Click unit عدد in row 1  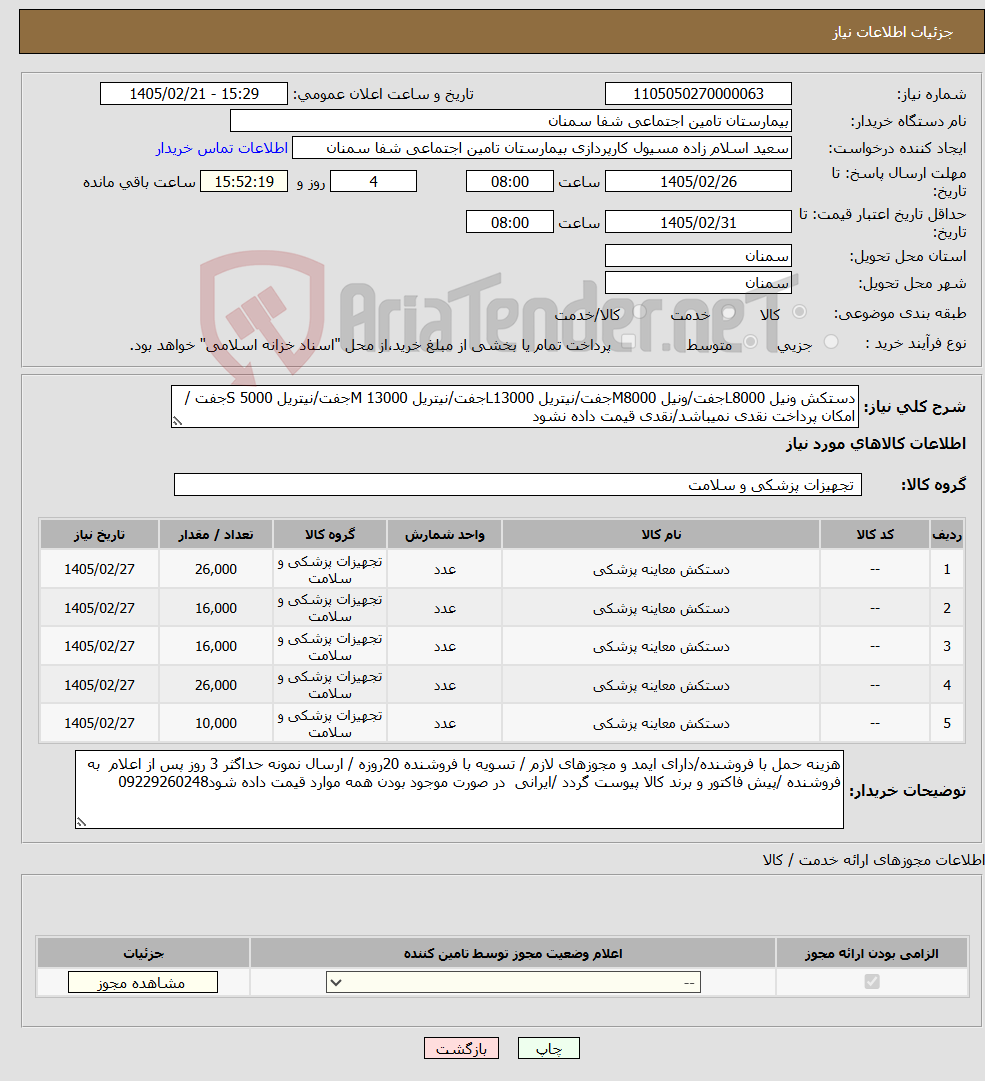[445, 569]
